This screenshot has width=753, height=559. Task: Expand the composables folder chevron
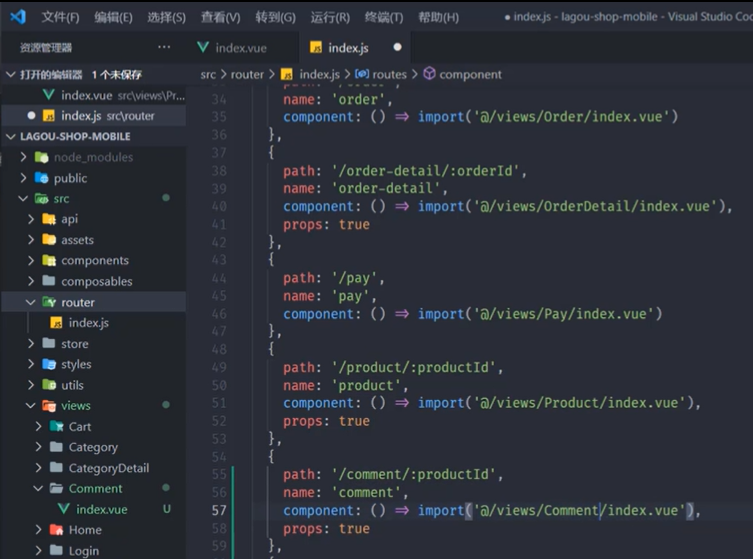[31, 281]
